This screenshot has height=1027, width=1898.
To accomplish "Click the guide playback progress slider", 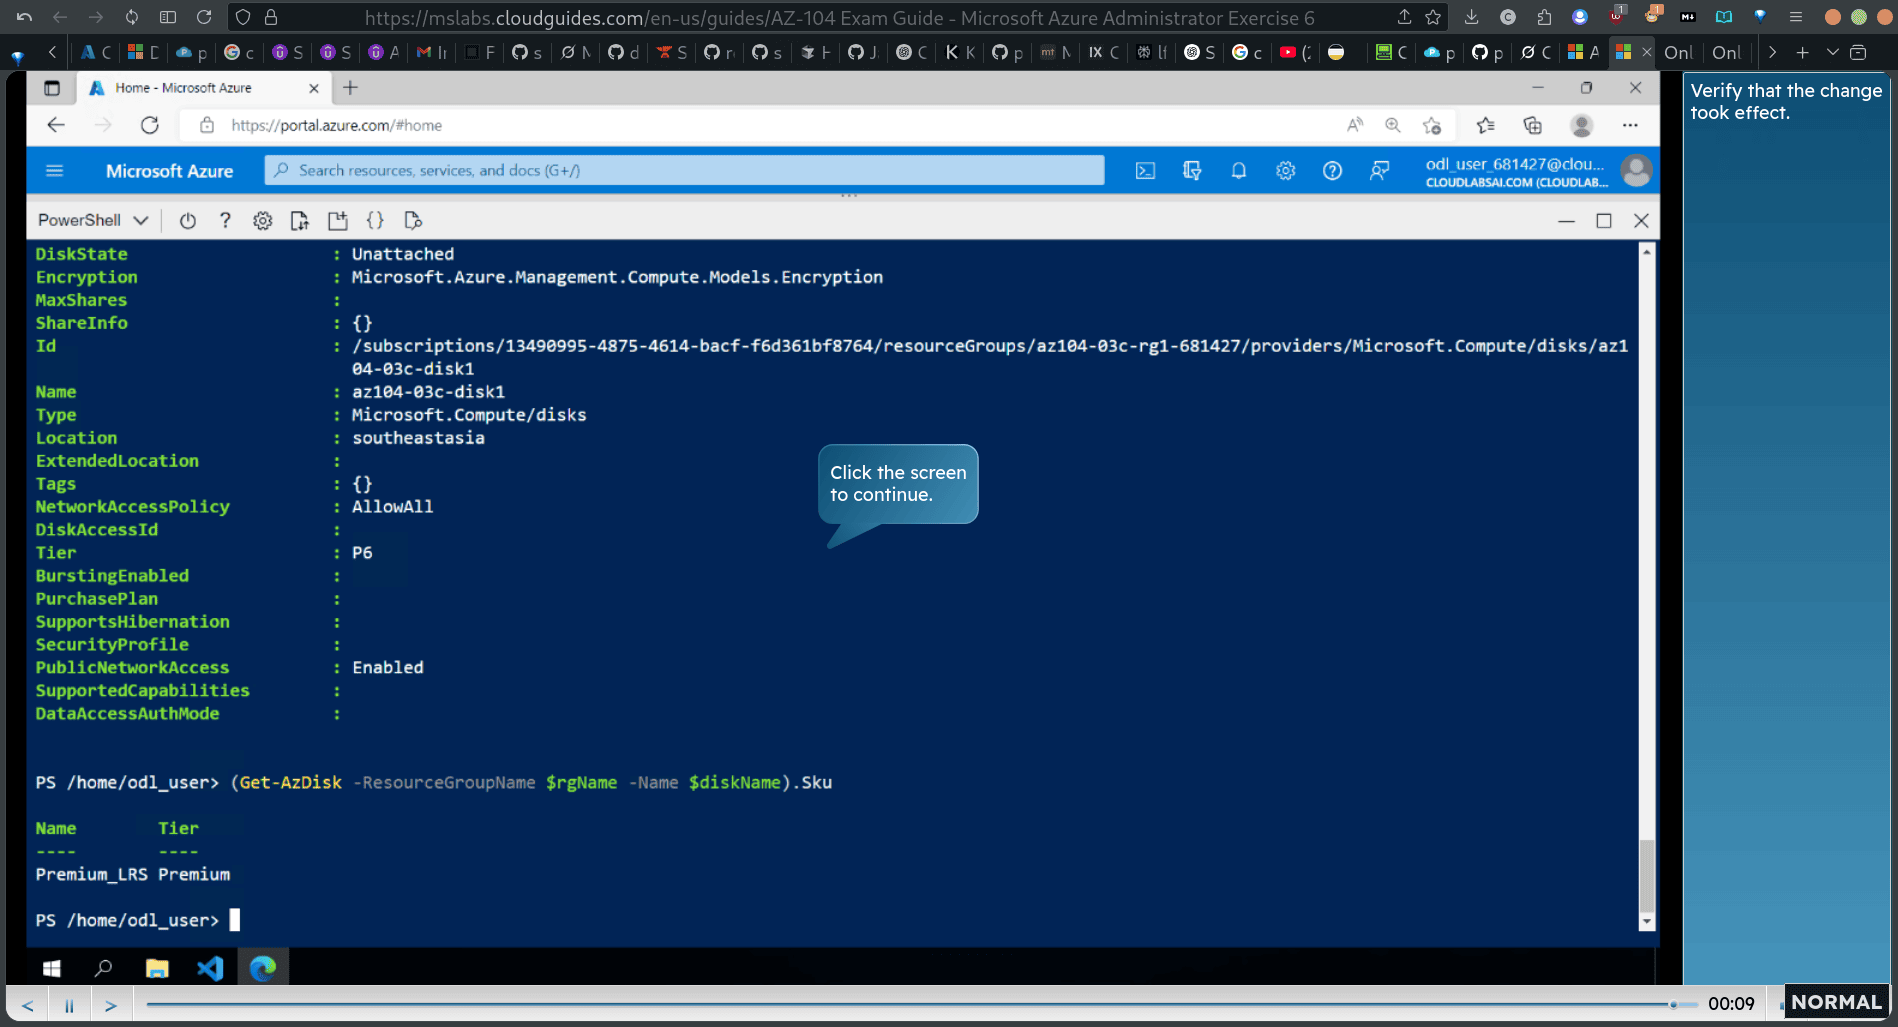I will (920, 1004).
